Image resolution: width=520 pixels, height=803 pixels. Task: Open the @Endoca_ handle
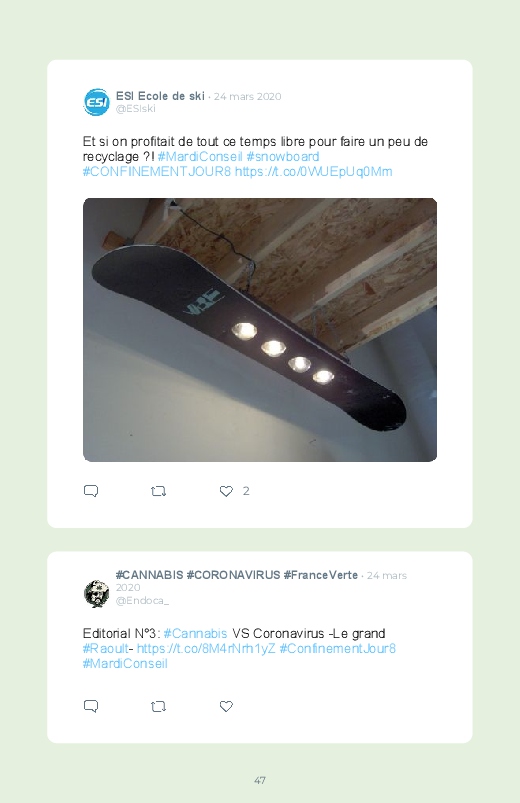tap(142, 601)
